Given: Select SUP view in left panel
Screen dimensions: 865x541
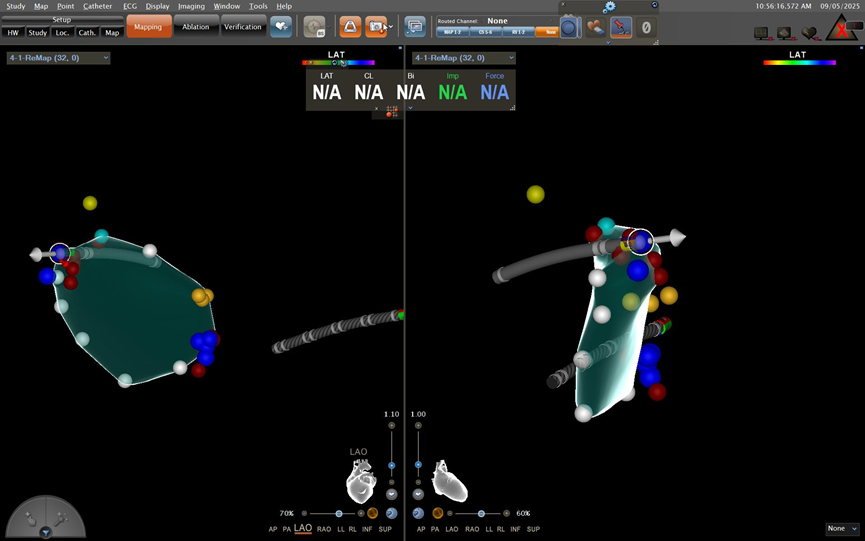Looking at the screenshot, I should pyautogui.click(x=385, y=528).
